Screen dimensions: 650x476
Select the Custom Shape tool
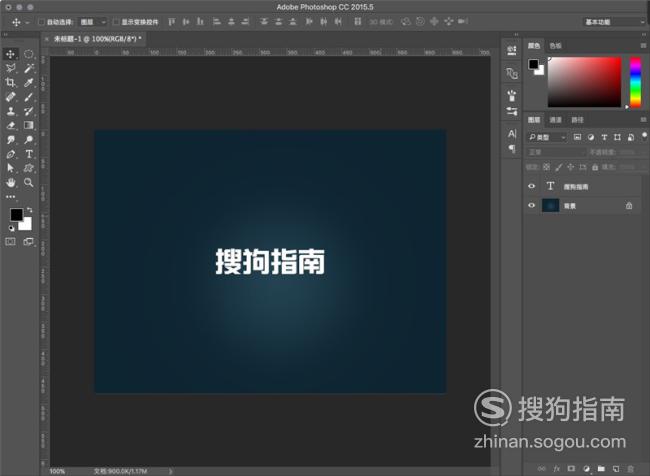tap(29, 168)
